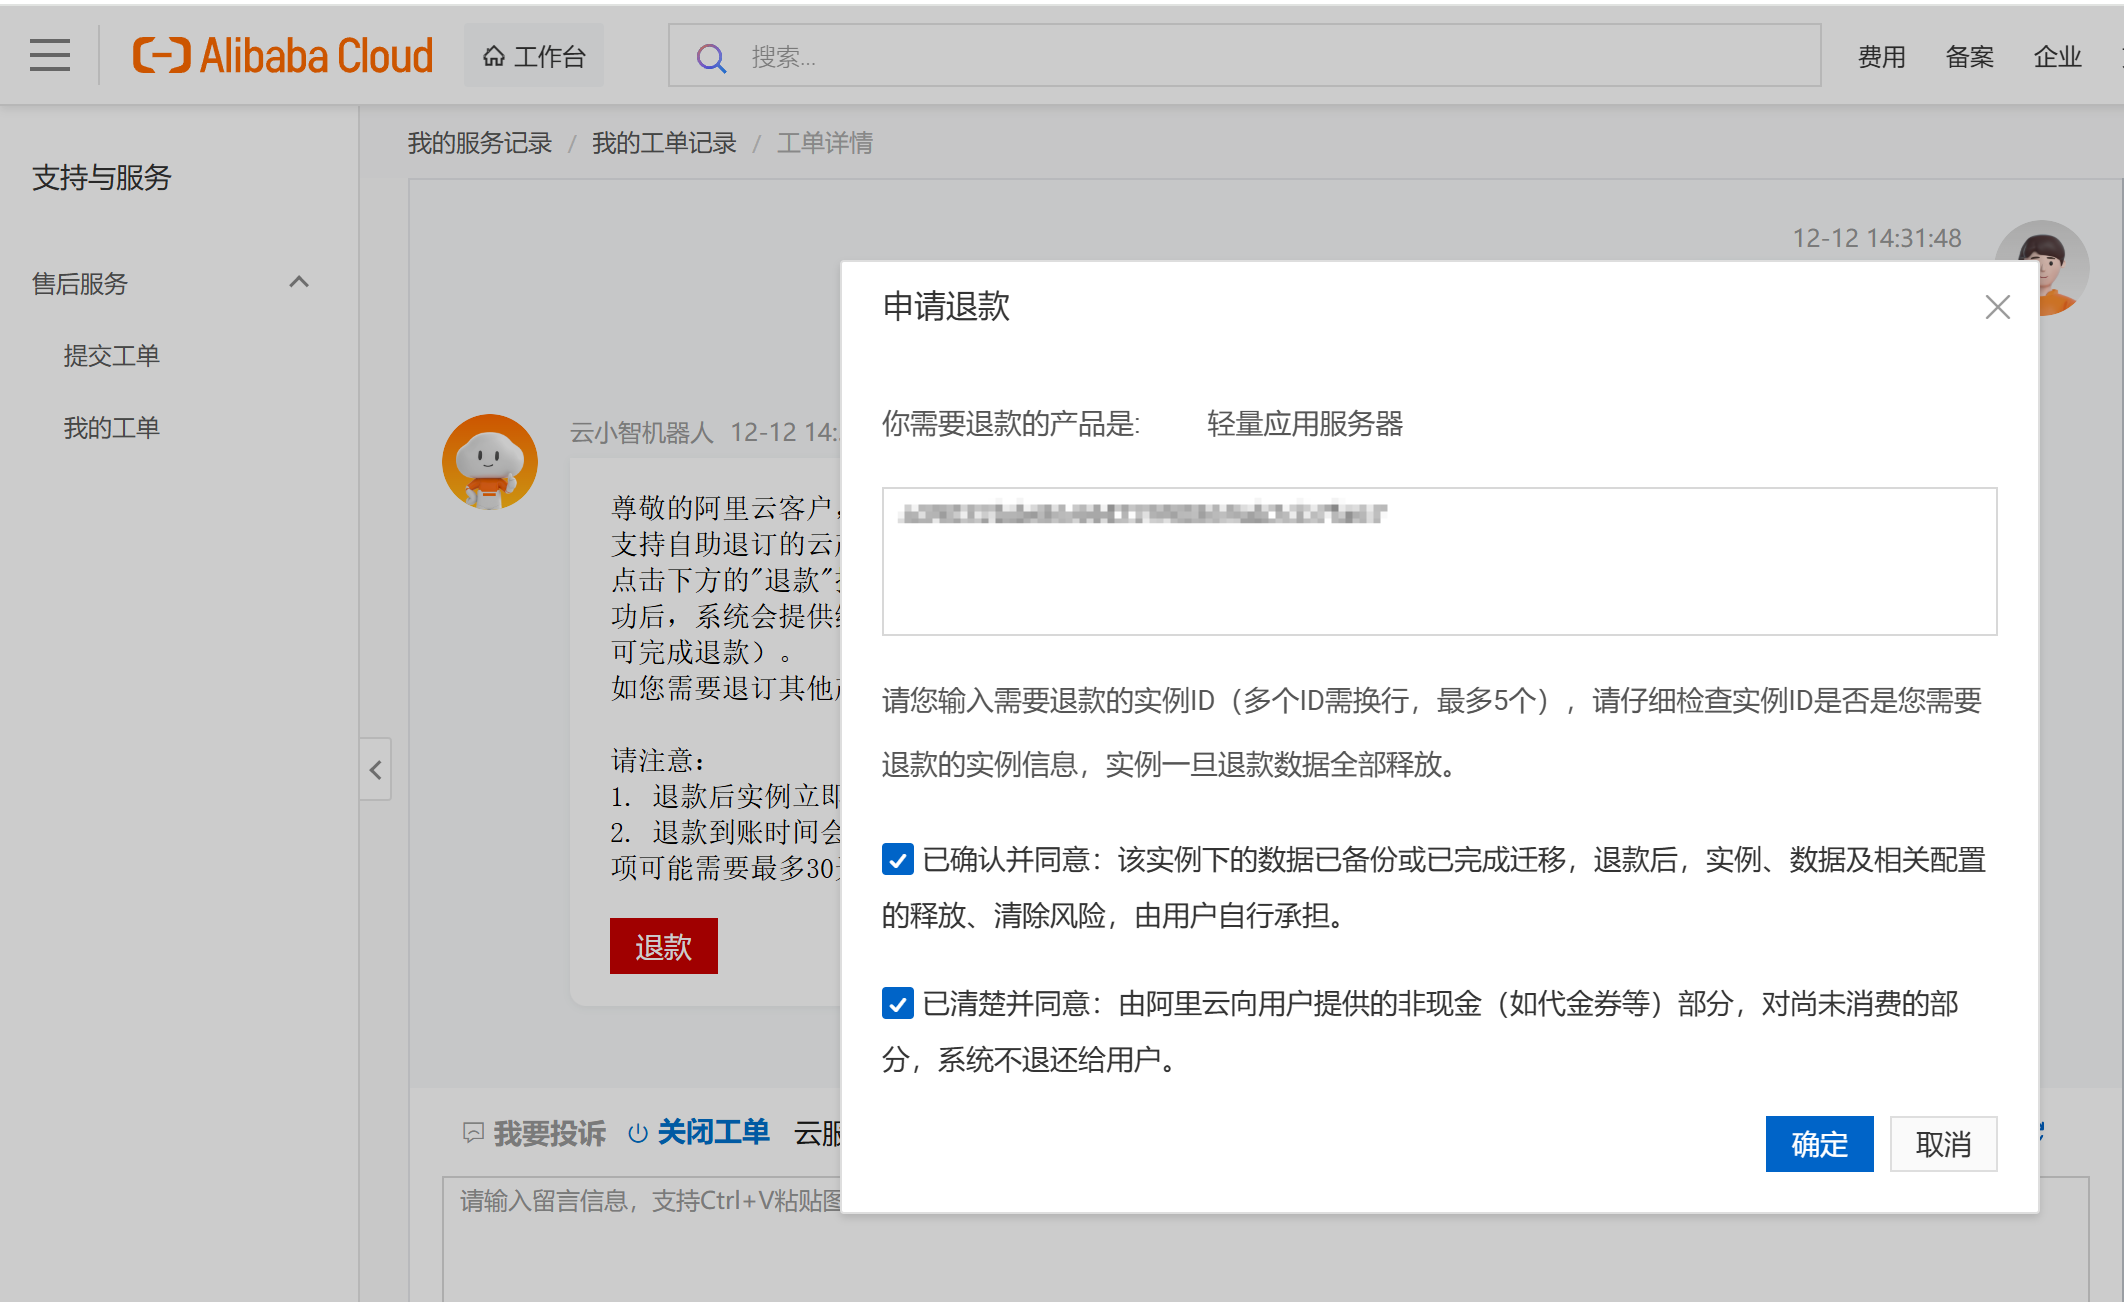The width and height of the screenshot is (2124, 1302).
Task: Collapse the left sidebar with arrow handle
Action: pyautogui.click(x=375, y=769)
